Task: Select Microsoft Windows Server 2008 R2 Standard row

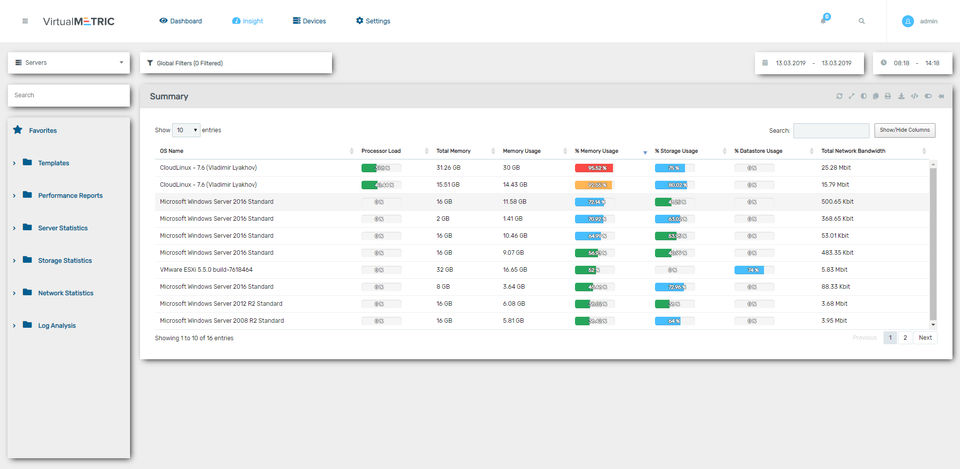Action: coord(542,321)
